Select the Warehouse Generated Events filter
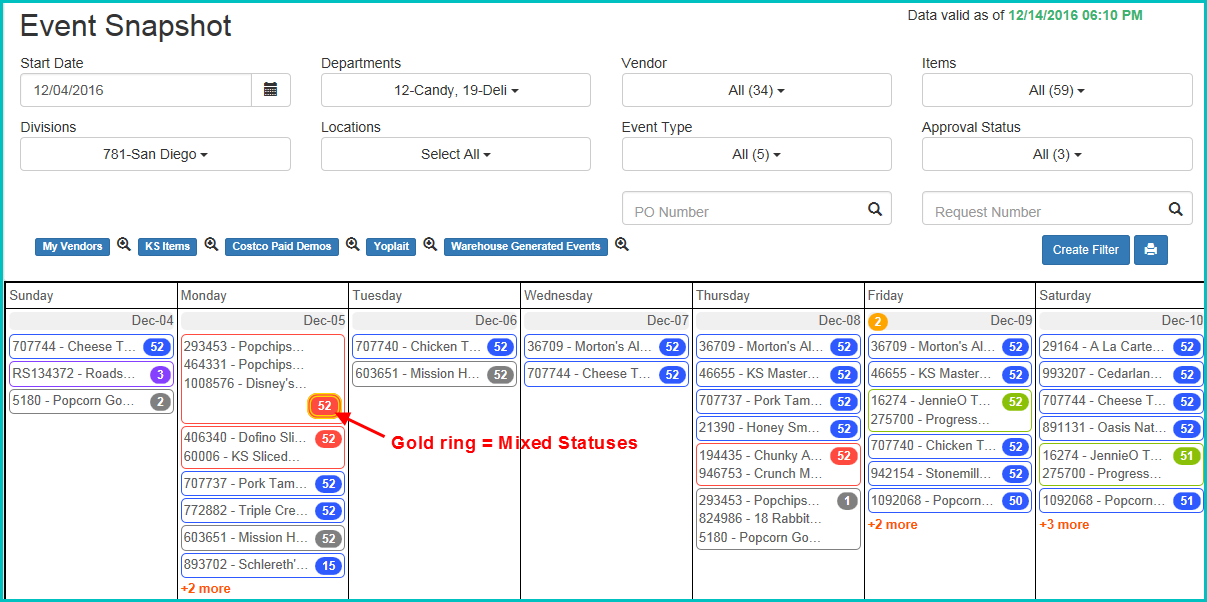Image resolution: width=1207 pixels, height=602 pixels. click(x=525, y=246)
